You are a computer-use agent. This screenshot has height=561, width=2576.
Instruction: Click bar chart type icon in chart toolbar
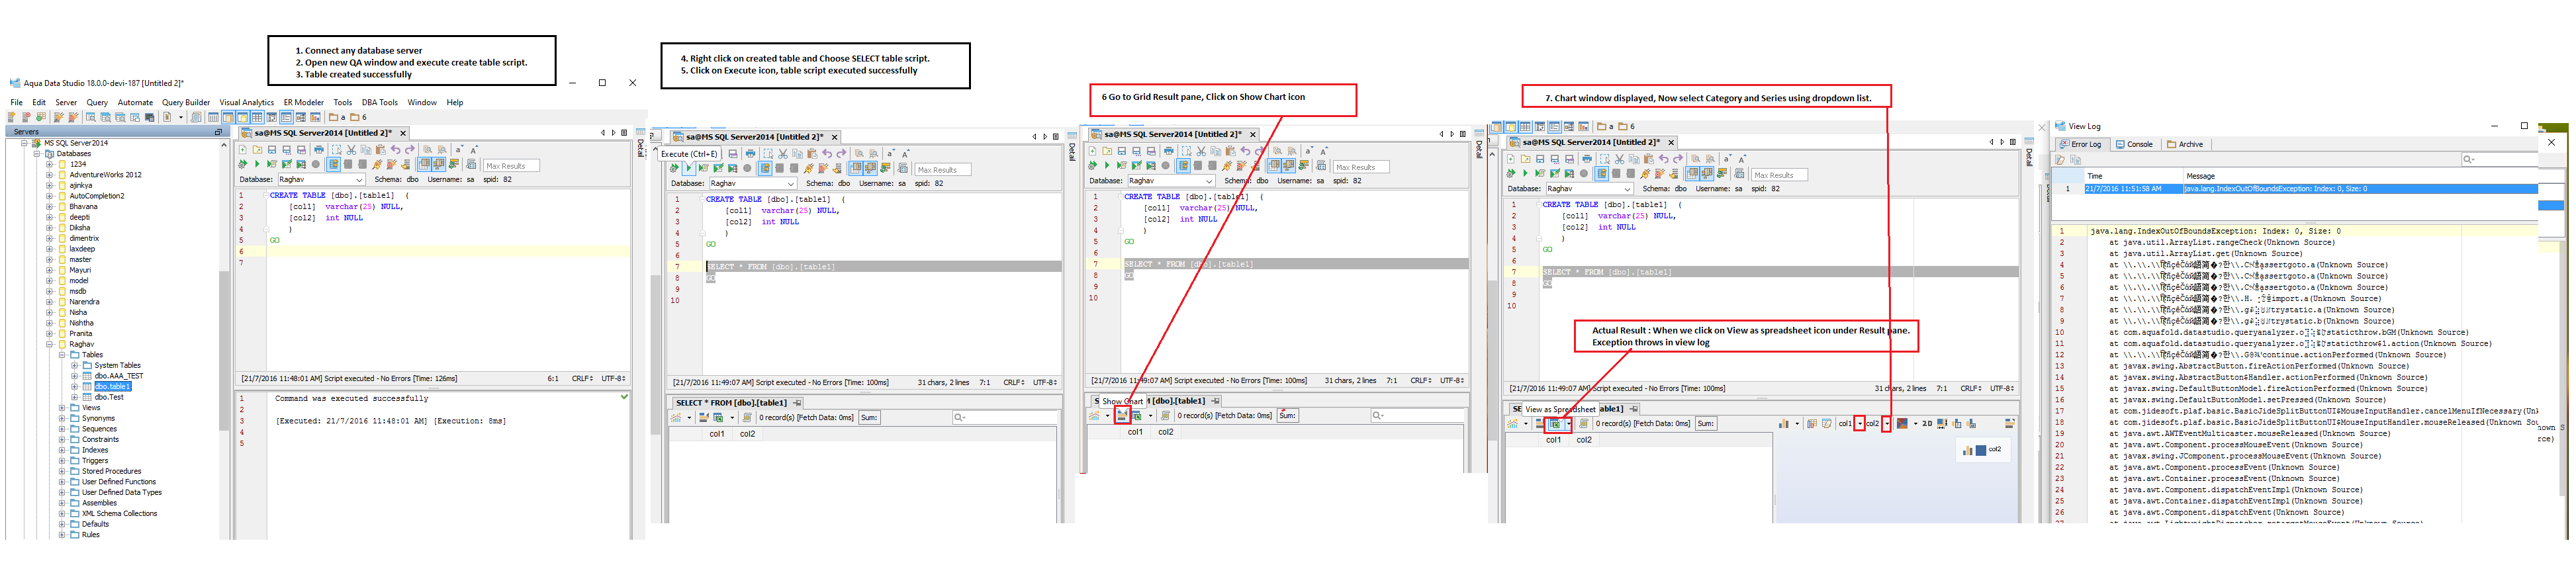(1783, 423)
